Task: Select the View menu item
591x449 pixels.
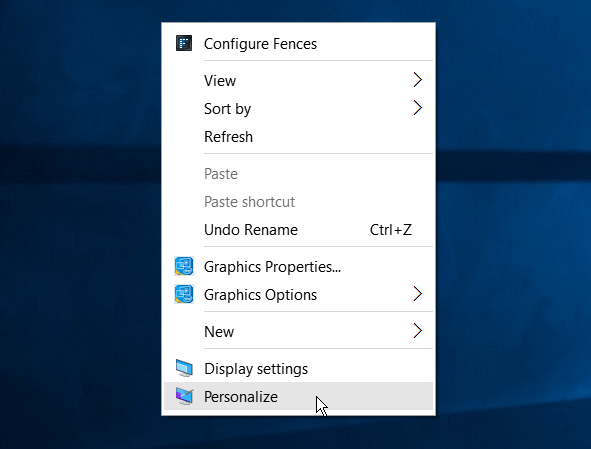Action: (299, 80)
